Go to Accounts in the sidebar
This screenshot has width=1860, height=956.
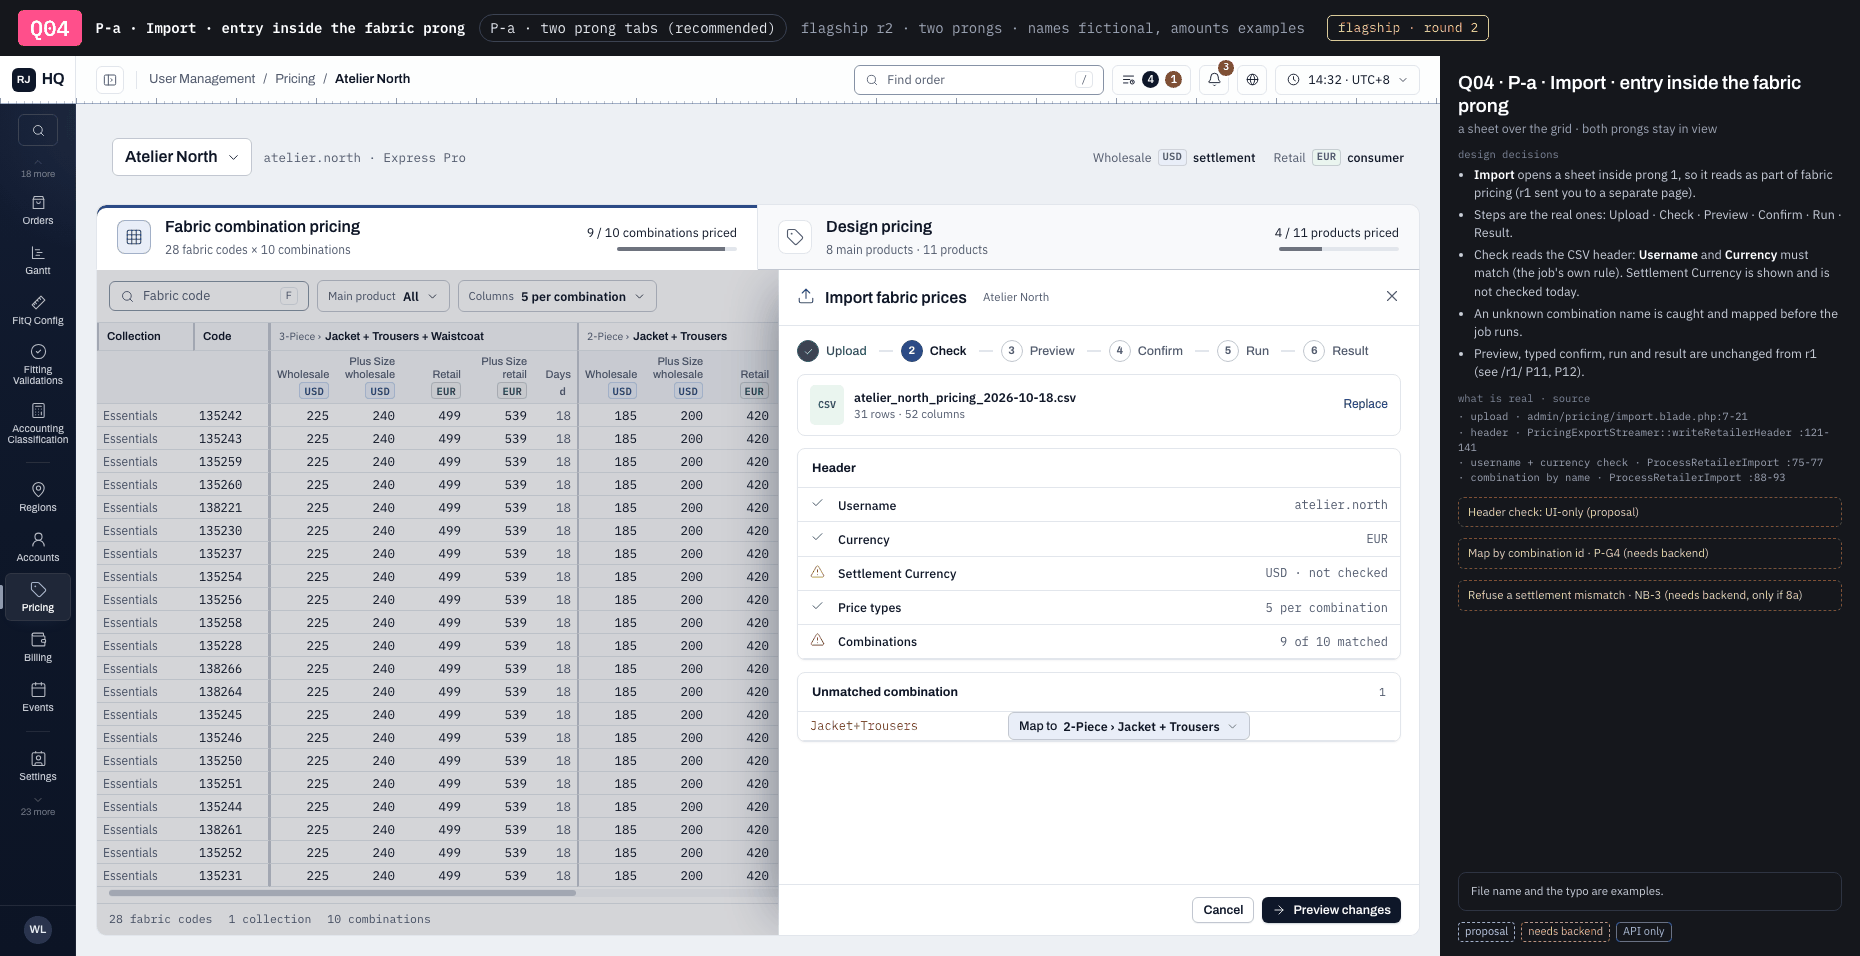[38, 547]
